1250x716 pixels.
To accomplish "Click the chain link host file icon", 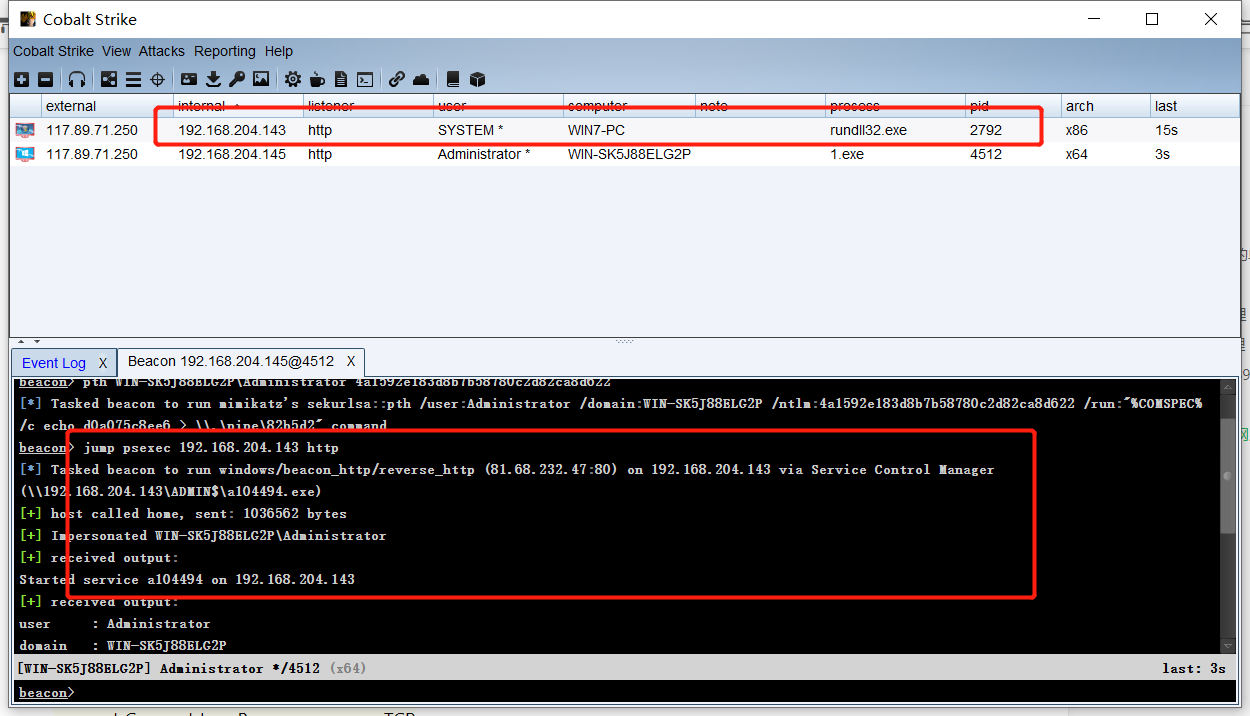I will [397, 79].
